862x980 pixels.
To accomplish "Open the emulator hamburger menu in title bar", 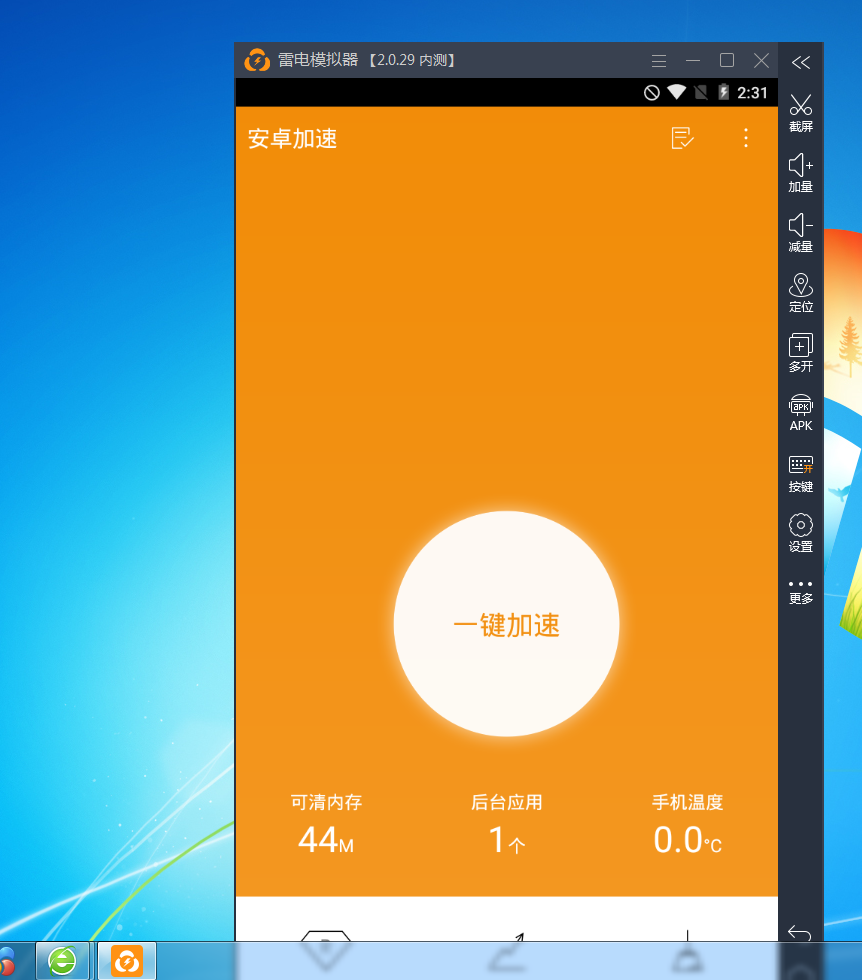I will coord(658,61).
